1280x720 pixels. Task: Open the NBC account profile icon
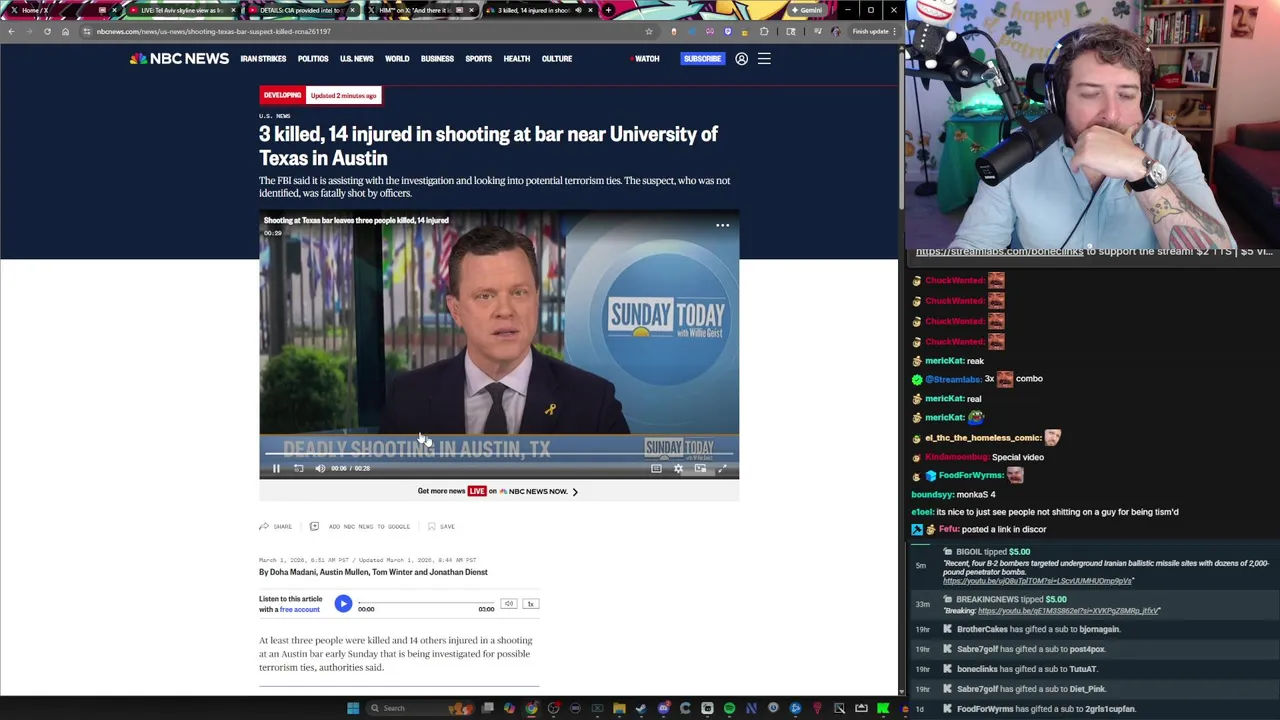[741, 59]
